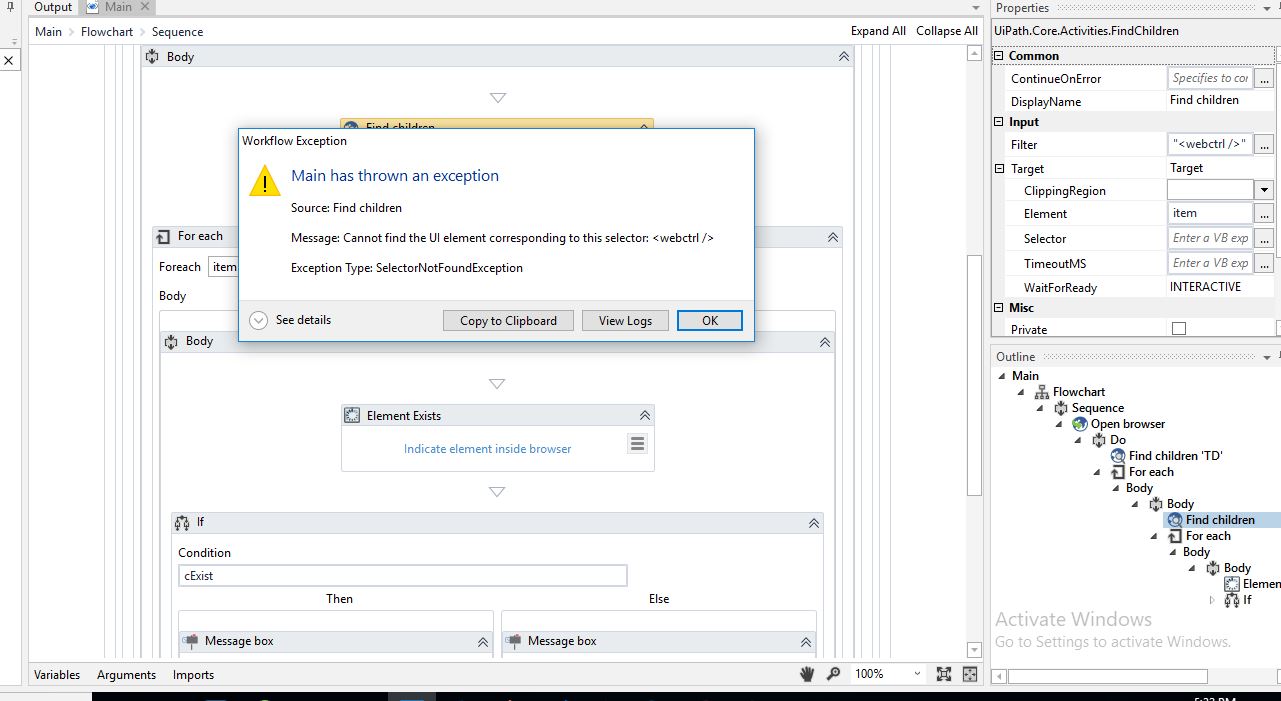Select highlighted Find children in Outline

point(1220,520)
